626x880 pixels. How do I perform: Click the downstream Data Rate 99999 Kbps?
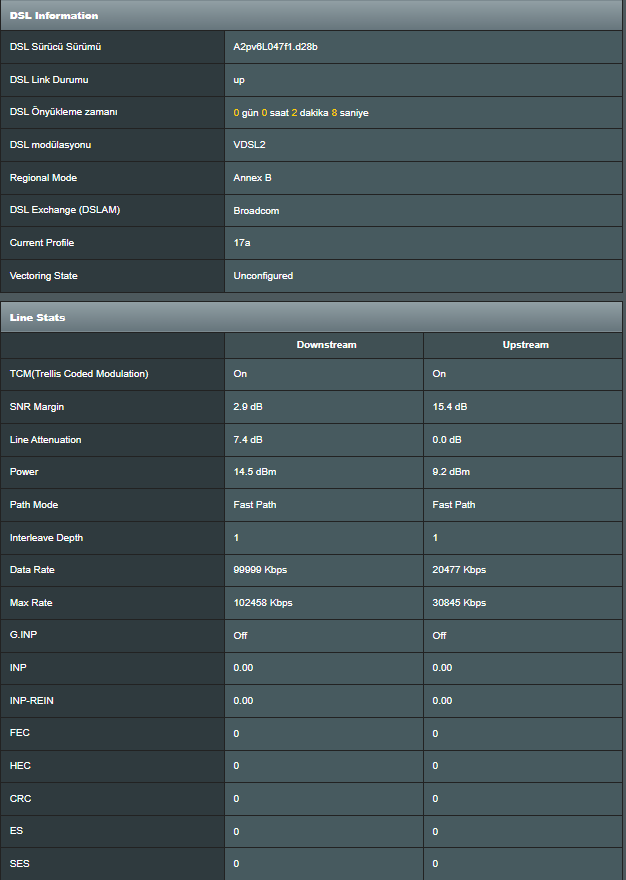[260, 570]
